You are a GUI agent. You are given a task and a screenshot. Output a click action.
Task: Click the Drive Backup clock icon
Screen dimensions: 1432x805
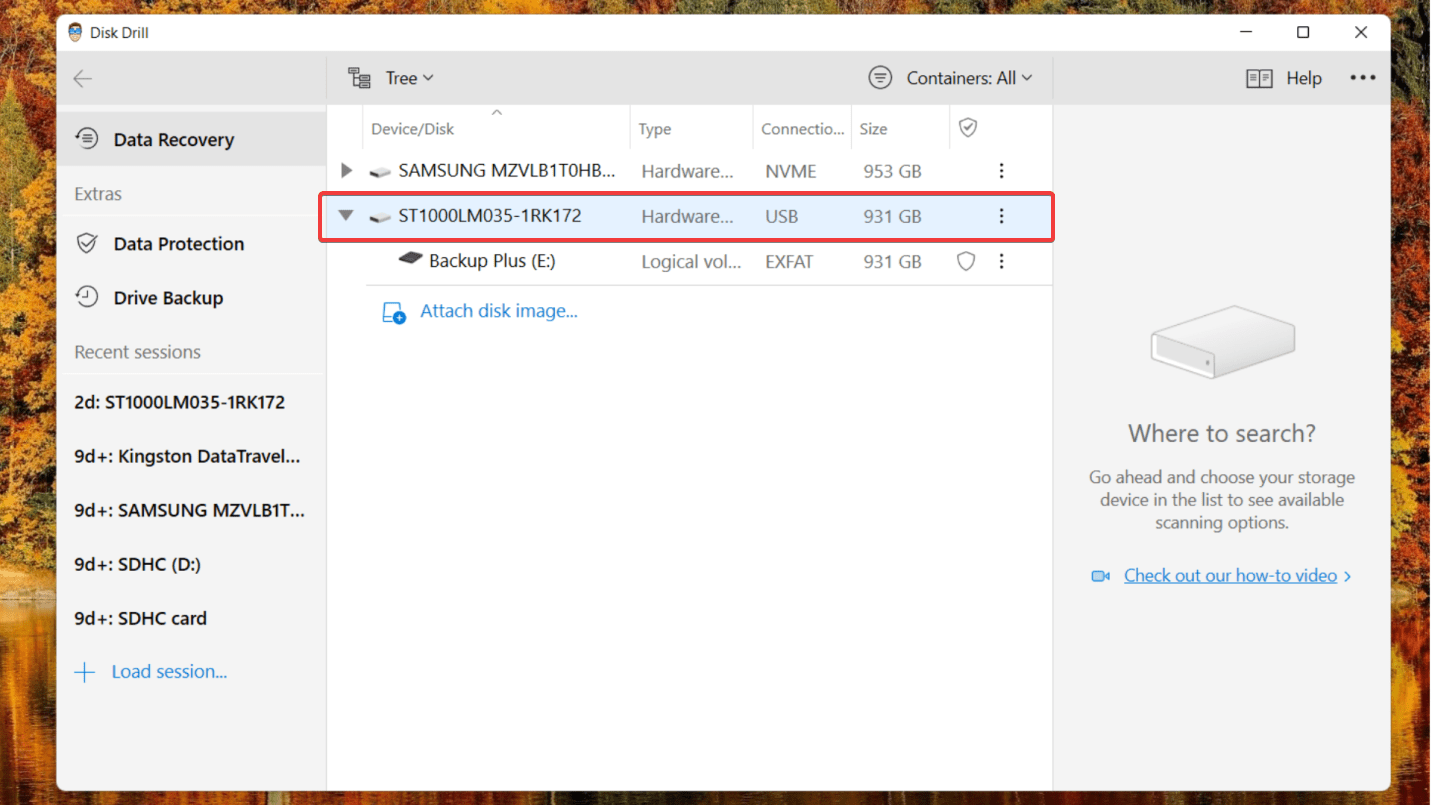pyautogui.click(x=88, y=297)
